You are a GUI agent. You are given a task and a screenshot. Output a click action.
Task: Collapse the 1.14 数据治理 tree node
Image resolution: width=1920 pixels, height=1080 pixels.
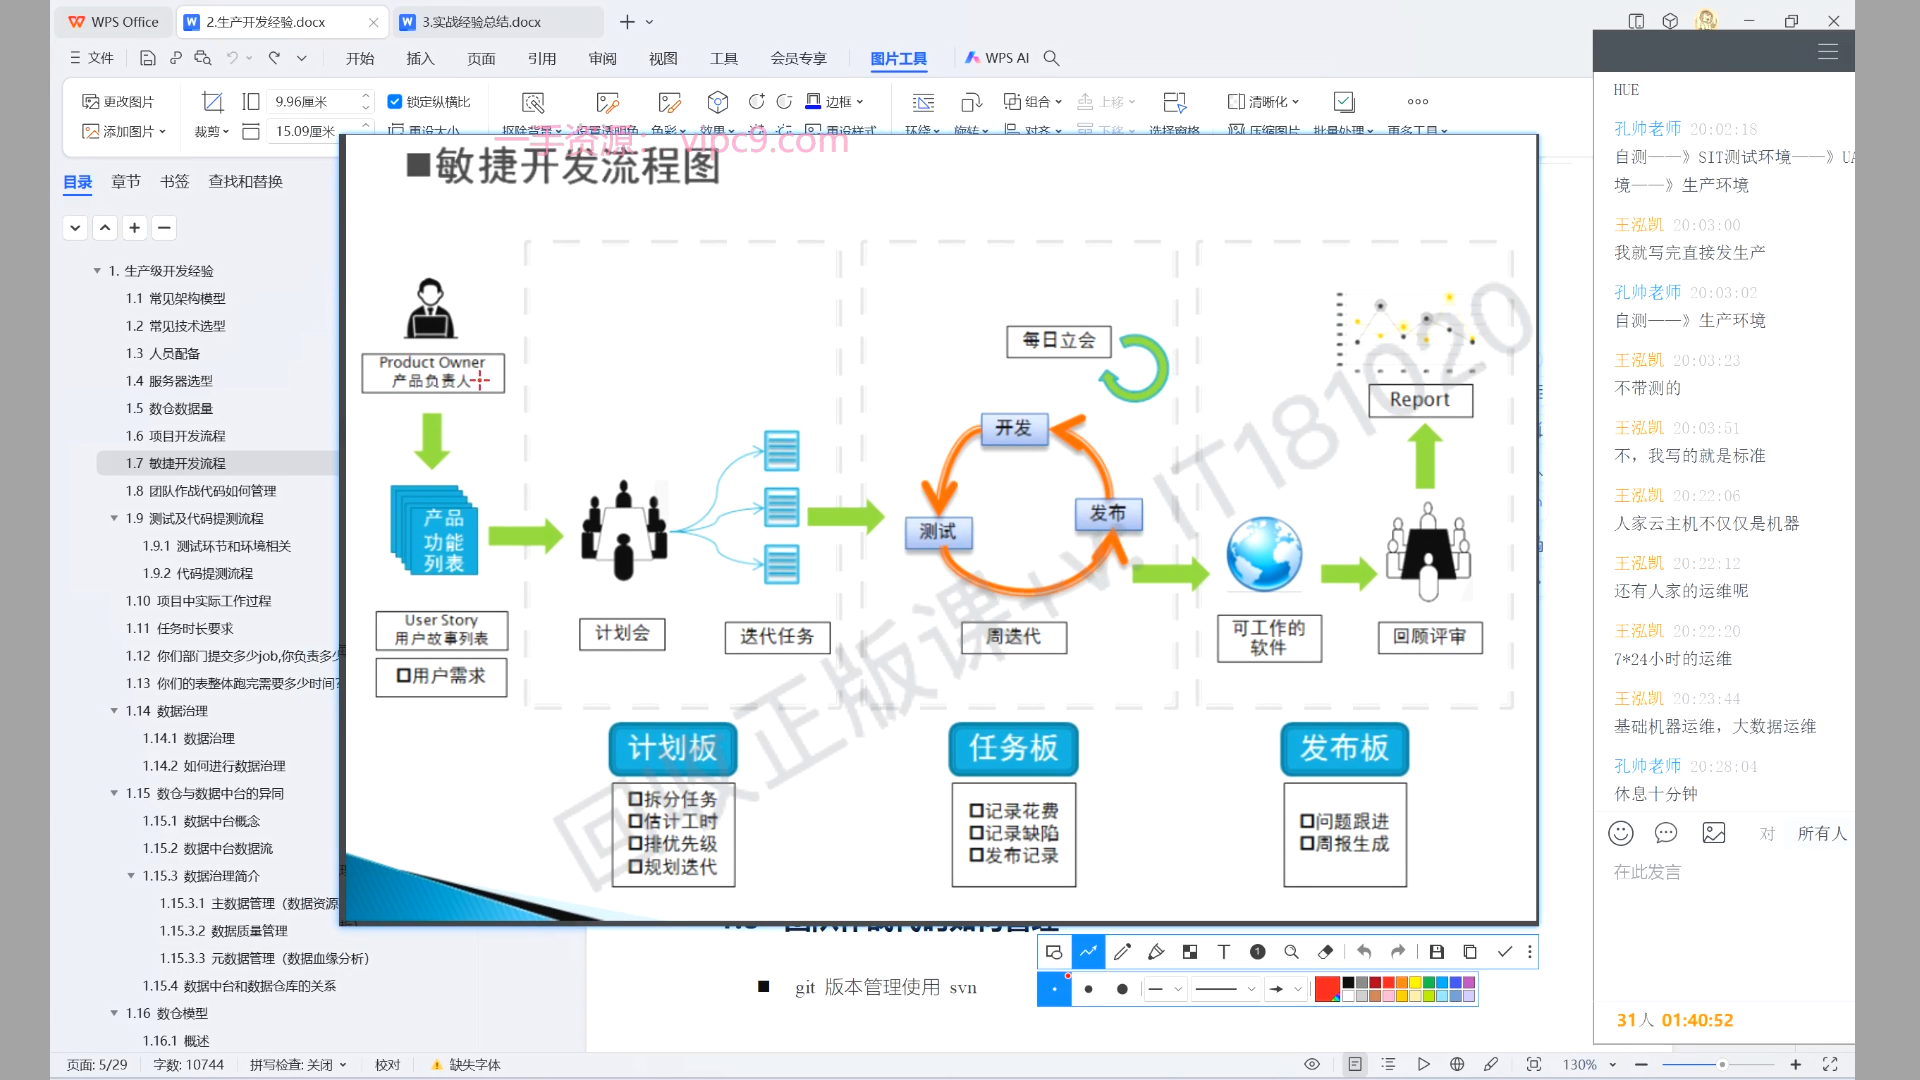click(x=114, y=711)
